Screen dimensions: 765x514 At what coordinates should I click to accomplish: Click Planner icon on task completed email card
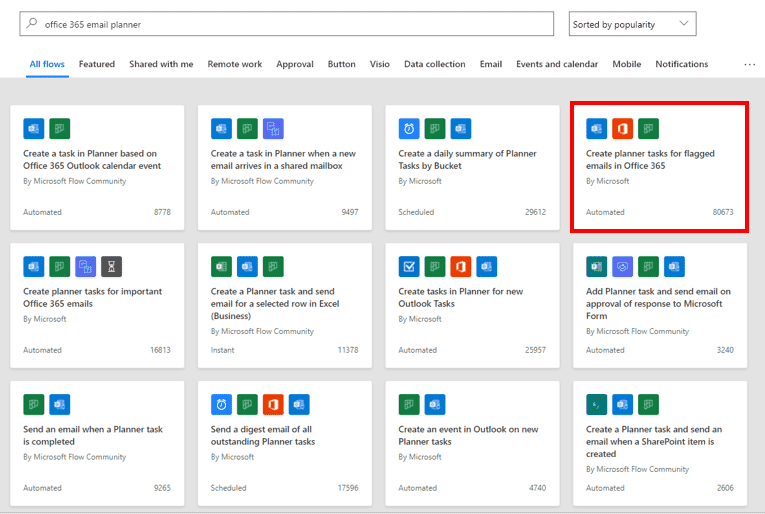34,404
